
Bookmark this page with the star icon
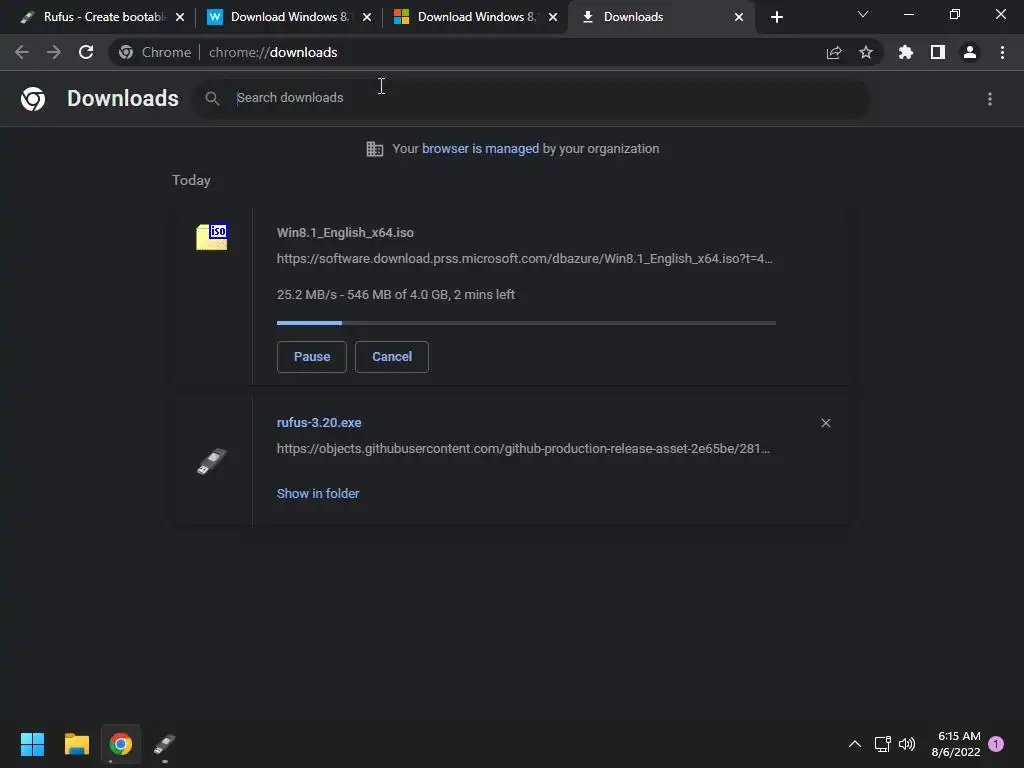coord(866,52)
